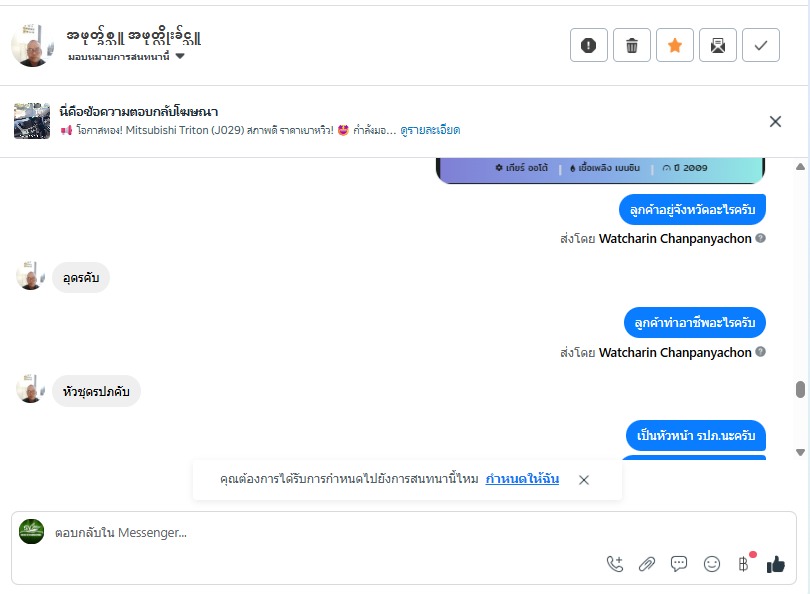Open the Mitsubishi Triton ad thumbnail

[x=32, y=121]
